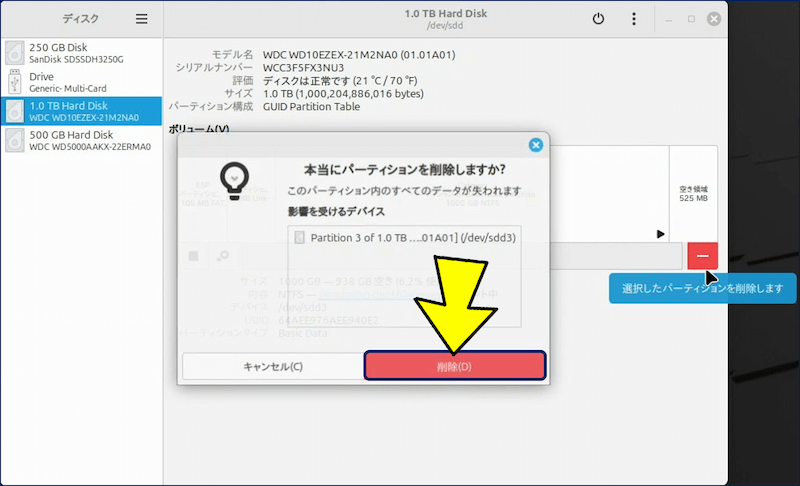The image size is (800, 486).
Task: Click the 250 GB disk drive icon
Action: click(15, 53)
